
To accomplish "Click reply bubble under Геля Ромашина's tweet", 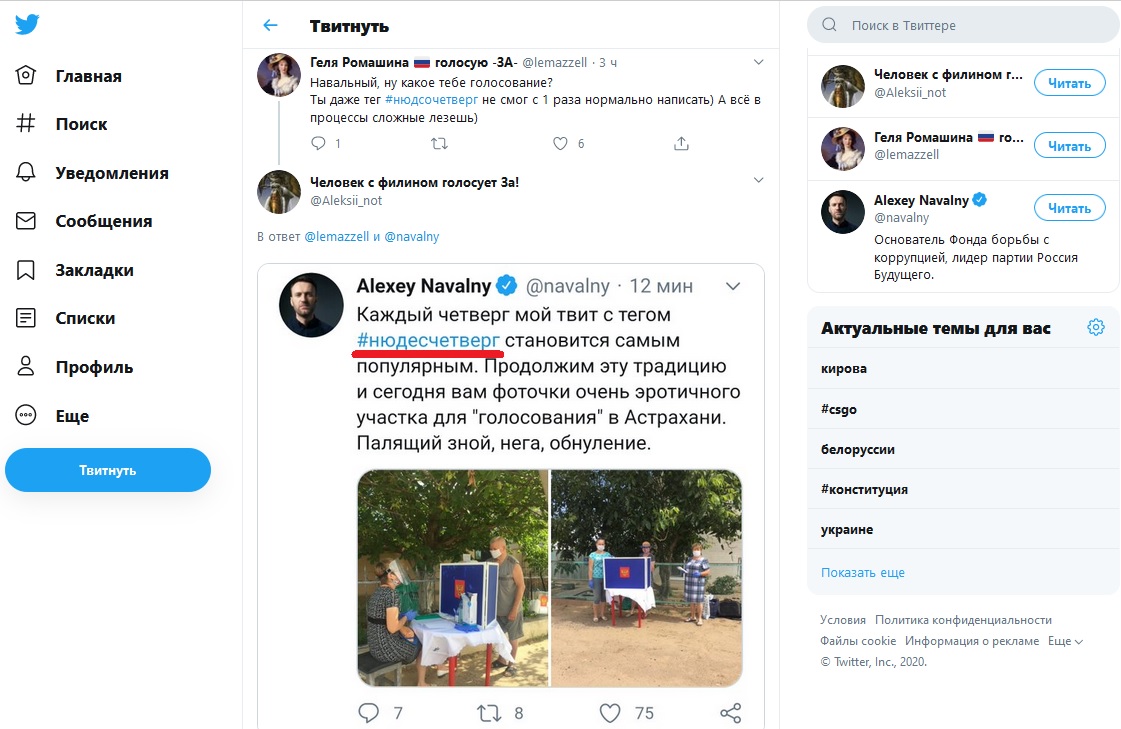I will coord(319,143).
